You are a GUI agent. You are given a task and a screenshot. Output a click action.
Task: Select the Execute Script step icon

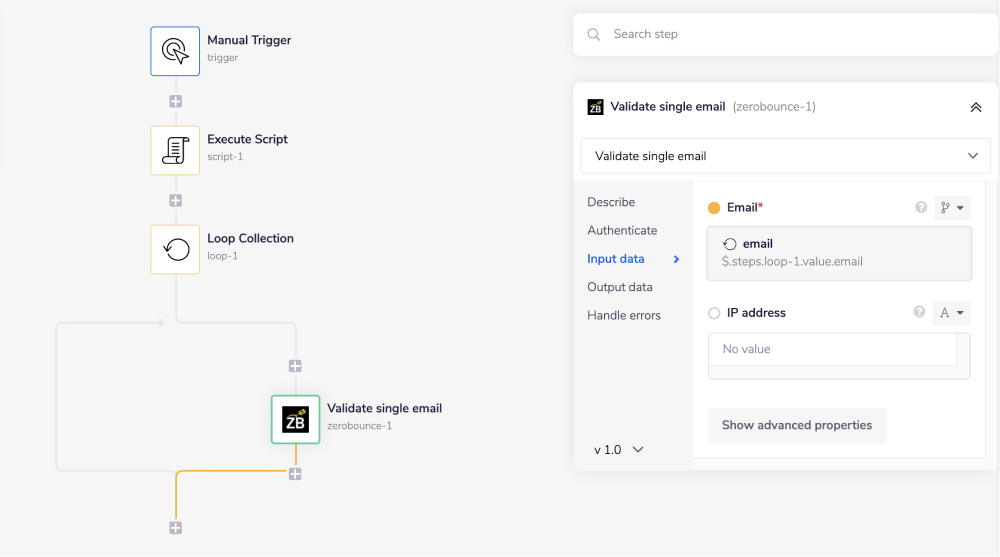click(175, 150)
